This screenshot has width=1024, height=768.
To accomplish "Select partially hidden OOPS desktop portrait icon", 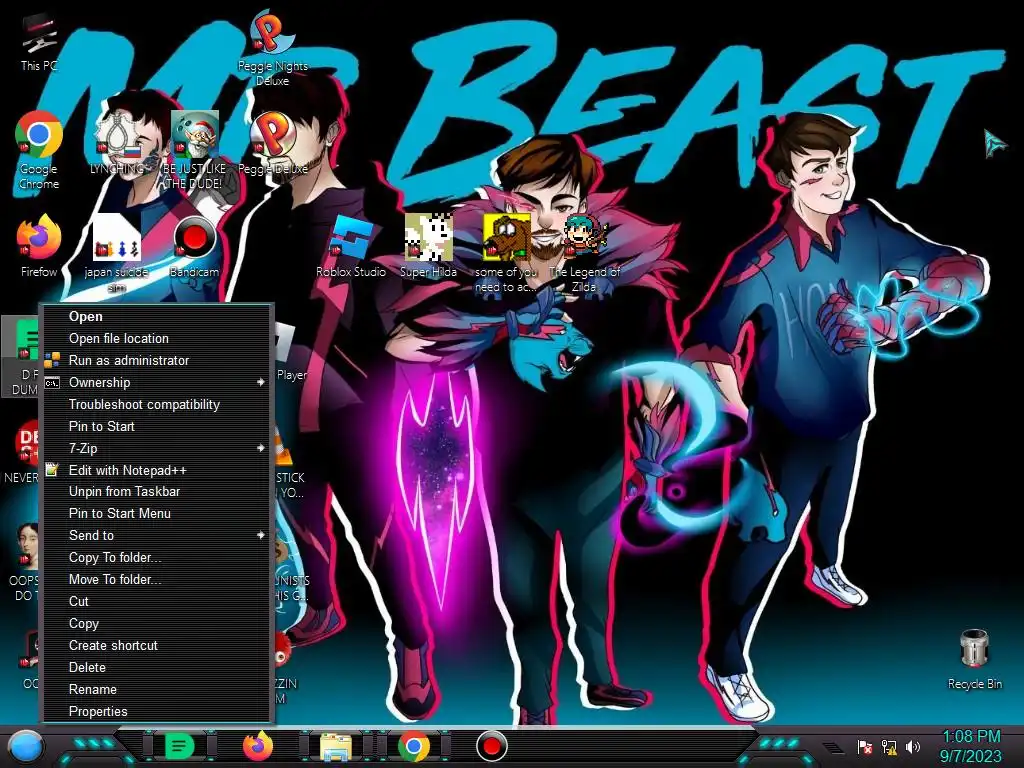I will pyautogui.click(x=24, y=562).
